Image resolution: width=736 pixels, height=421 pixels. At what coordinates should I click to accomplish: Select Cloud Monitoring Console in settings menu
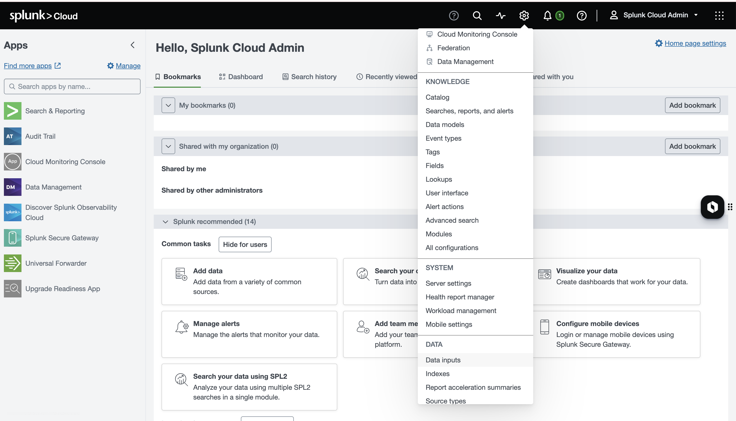(x=475, y=34)
